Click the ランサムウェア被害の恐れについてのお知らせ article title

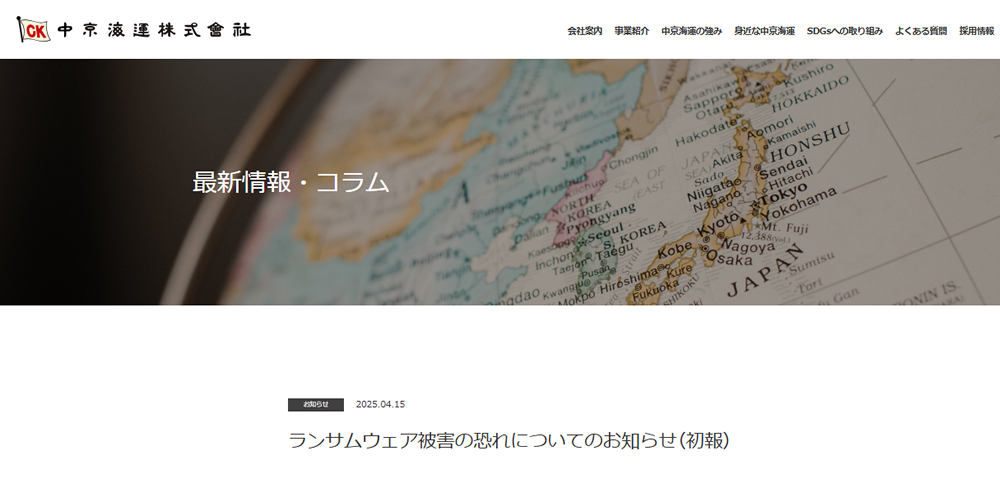pyautogui.click(x=508, y=440)
